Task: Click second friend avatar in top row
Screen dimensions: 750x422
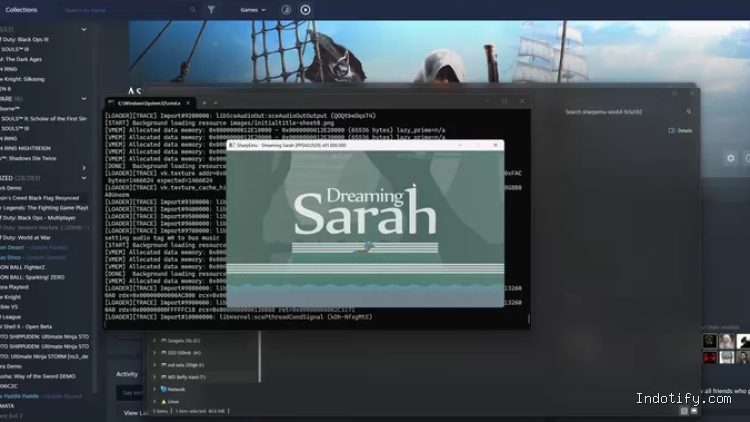Action: click(727, 341)
